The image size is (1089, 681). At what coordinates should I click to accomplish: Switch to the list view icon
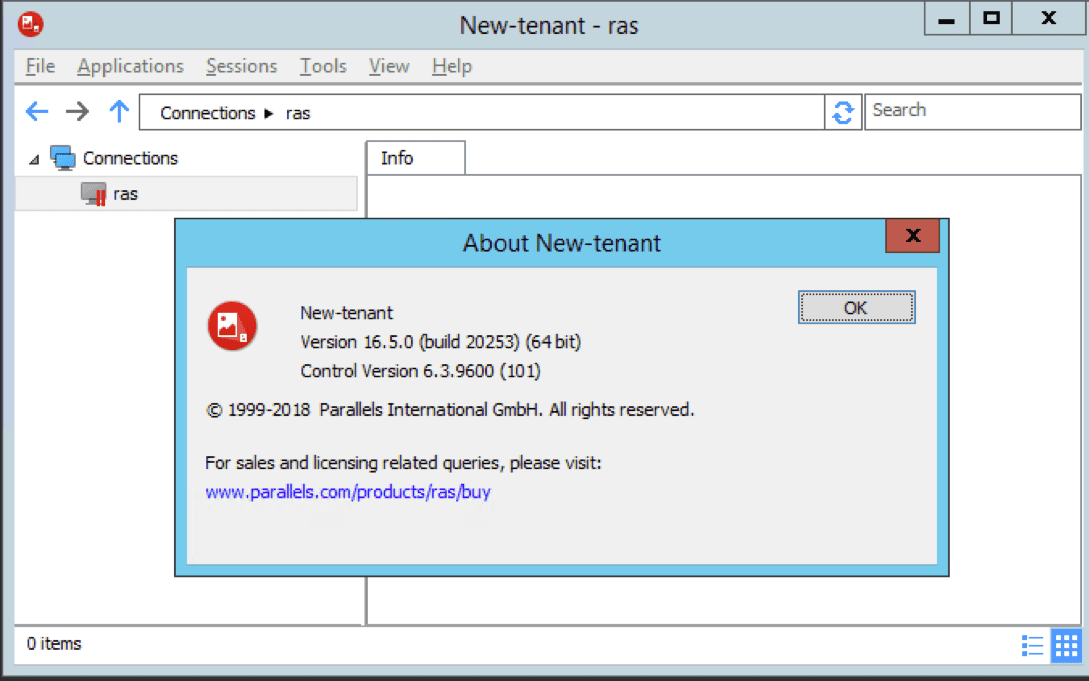pos(1032,645)
